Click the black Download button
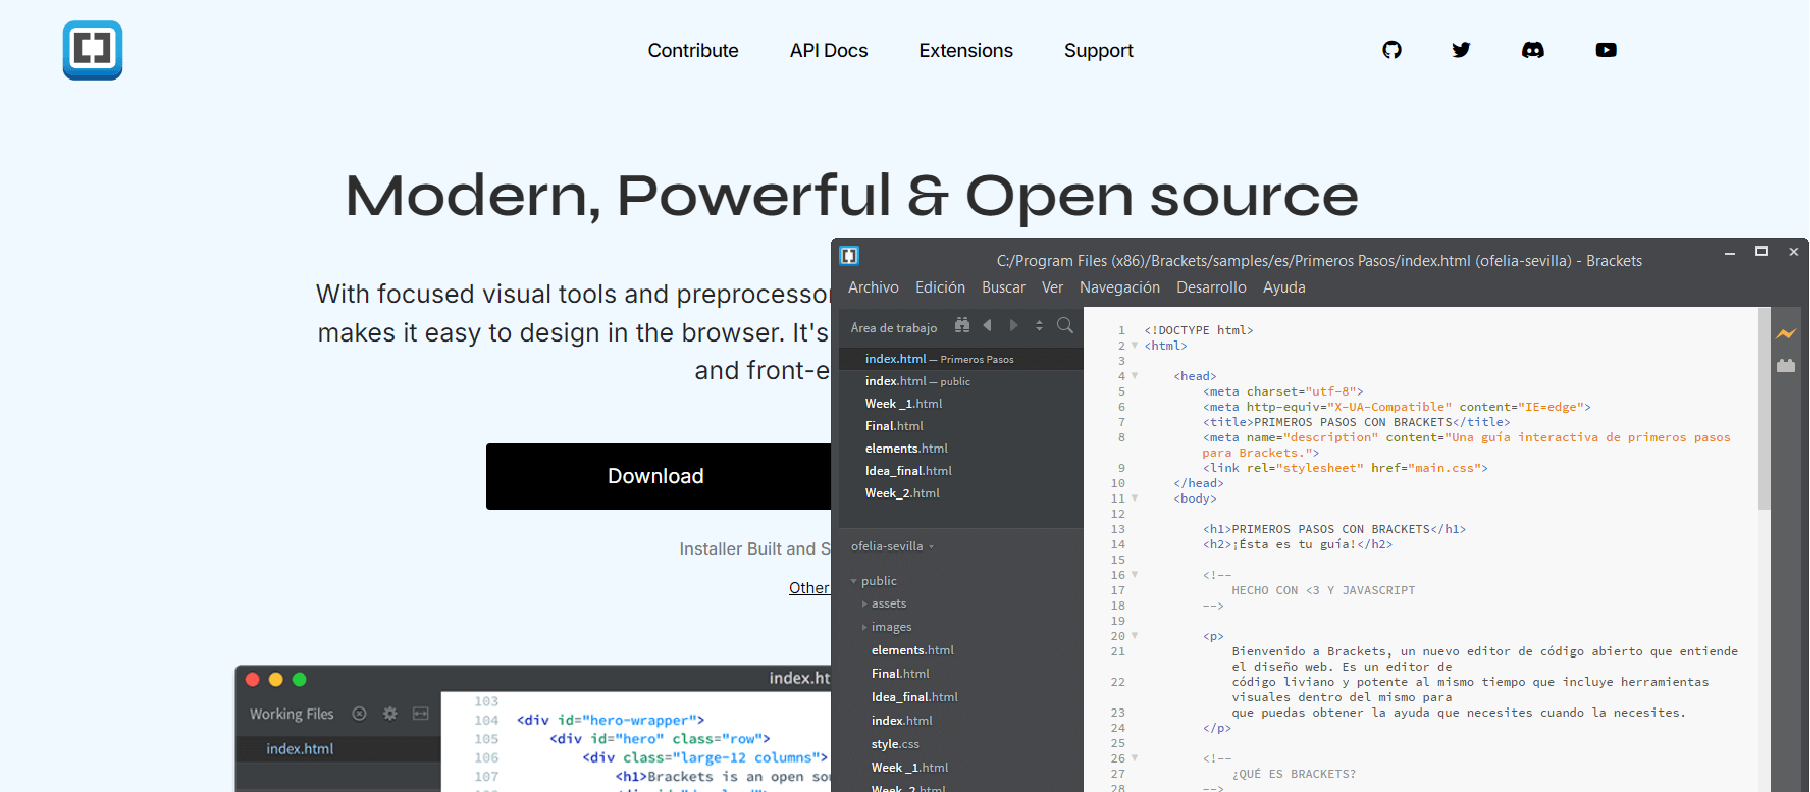Image resolution: width=1810 pixels, height=792 pixels. 658,476
